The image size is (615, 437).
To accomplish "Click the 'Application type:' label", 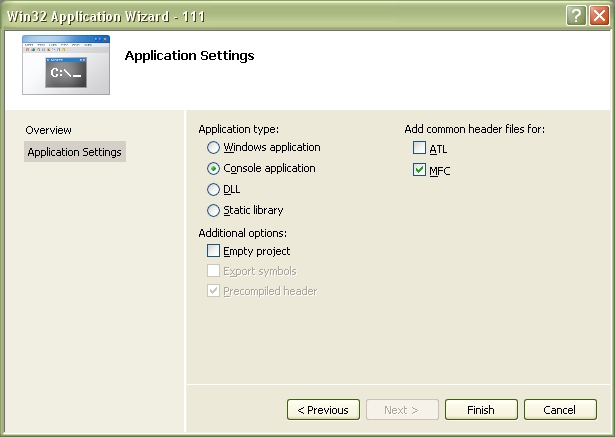I will click(x=238, y=129).
